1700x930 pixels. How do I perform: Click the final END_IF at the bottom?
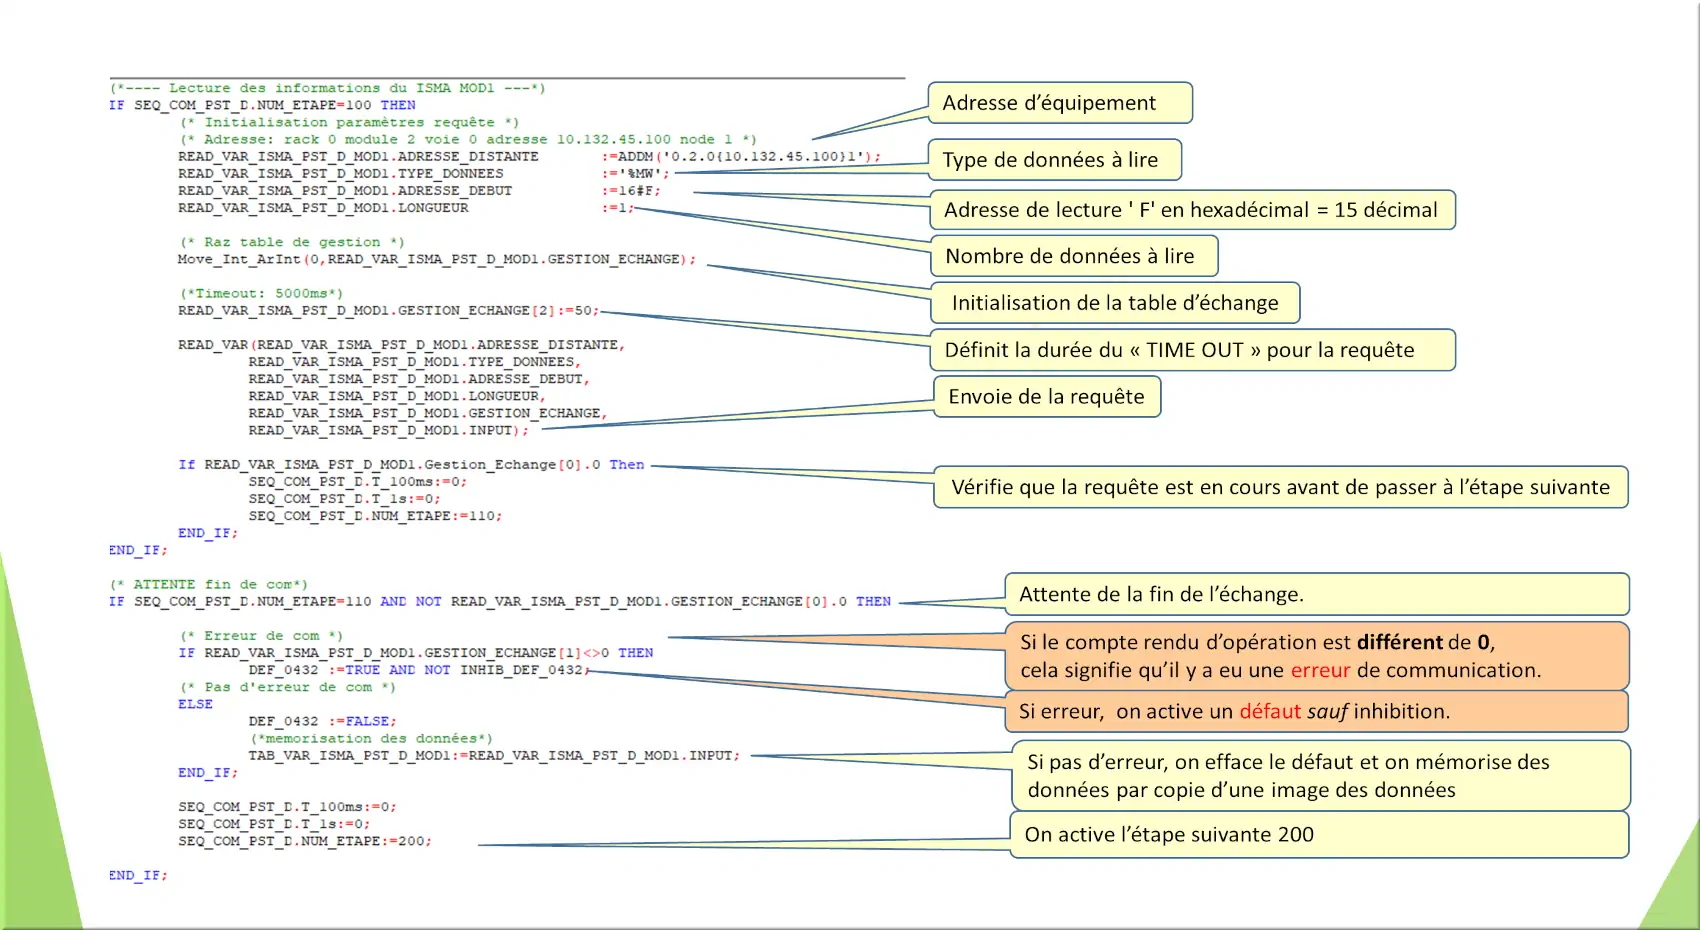point(138,875)
